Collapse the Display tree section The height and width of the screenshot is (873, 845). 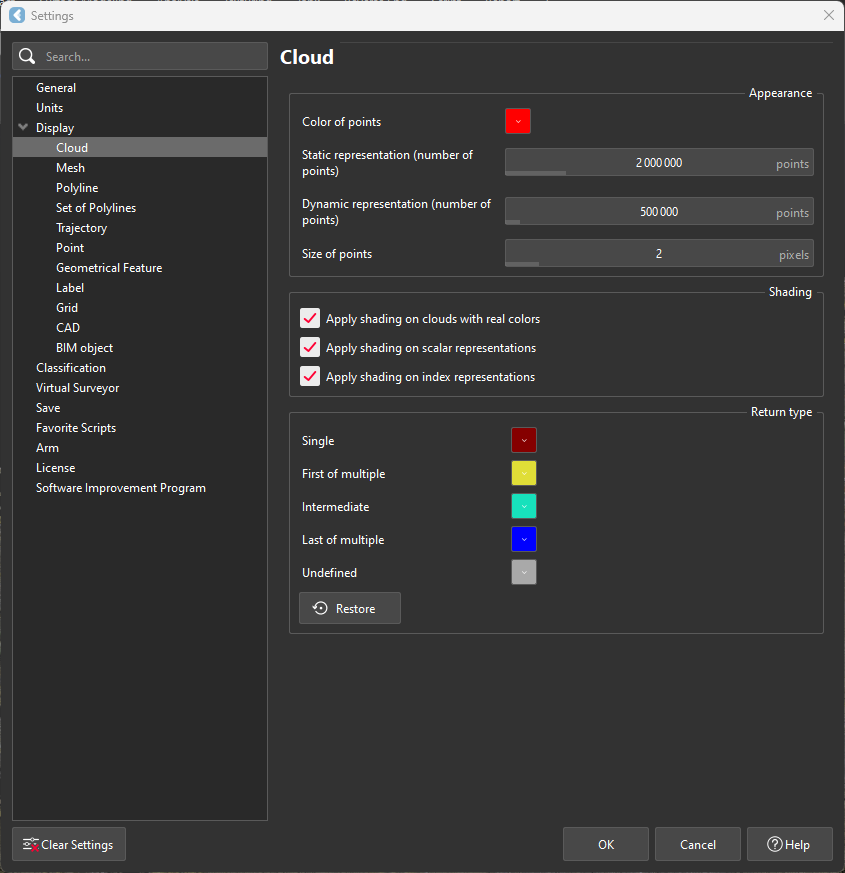(23, 128)
